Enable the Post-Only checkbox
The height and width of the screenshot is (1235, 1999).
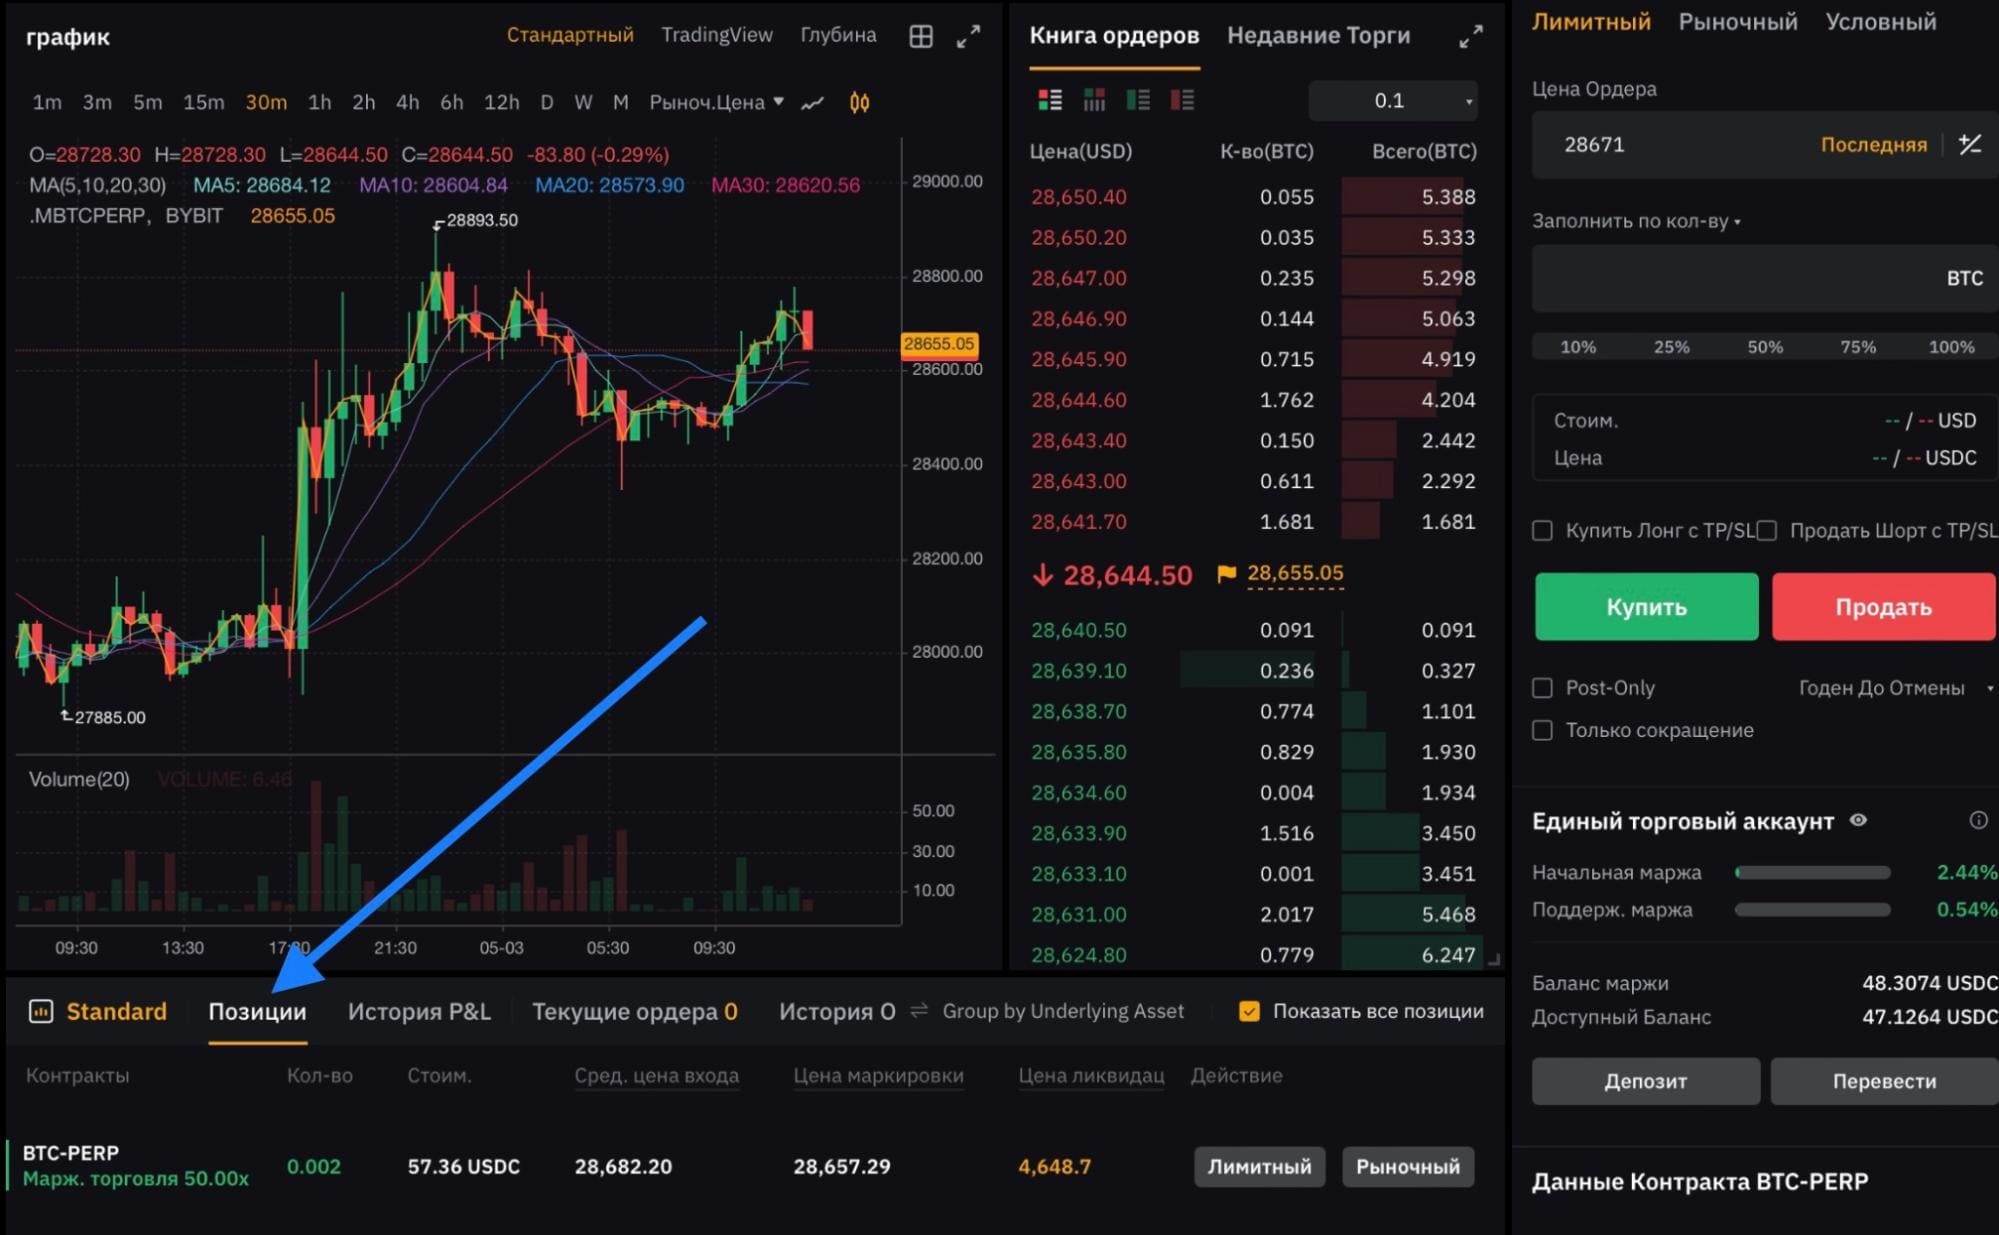click(1543, 688)
